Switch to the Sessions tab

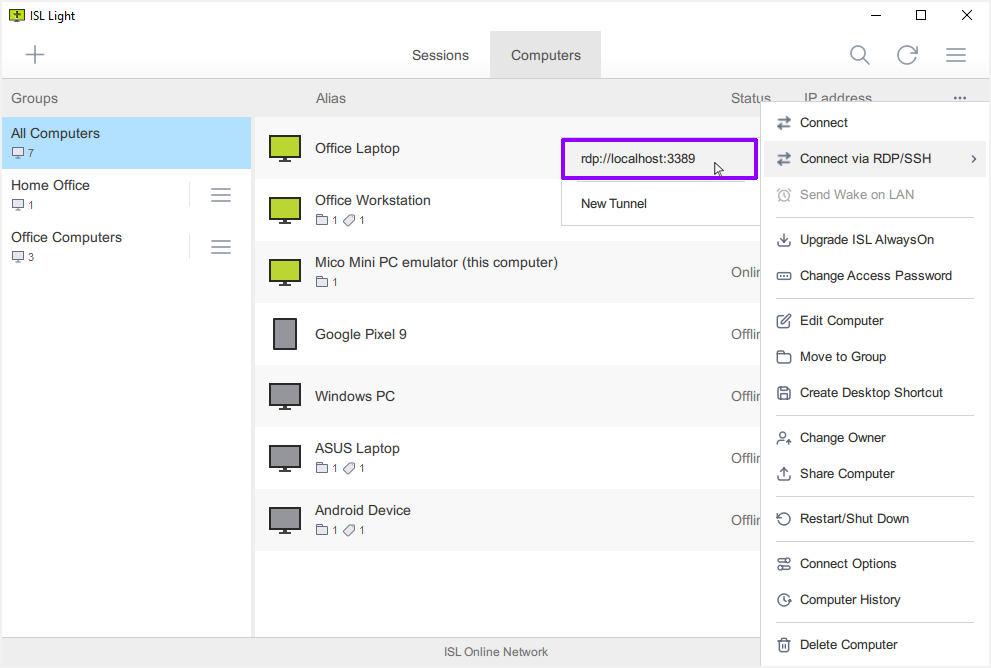coord(440,55)
